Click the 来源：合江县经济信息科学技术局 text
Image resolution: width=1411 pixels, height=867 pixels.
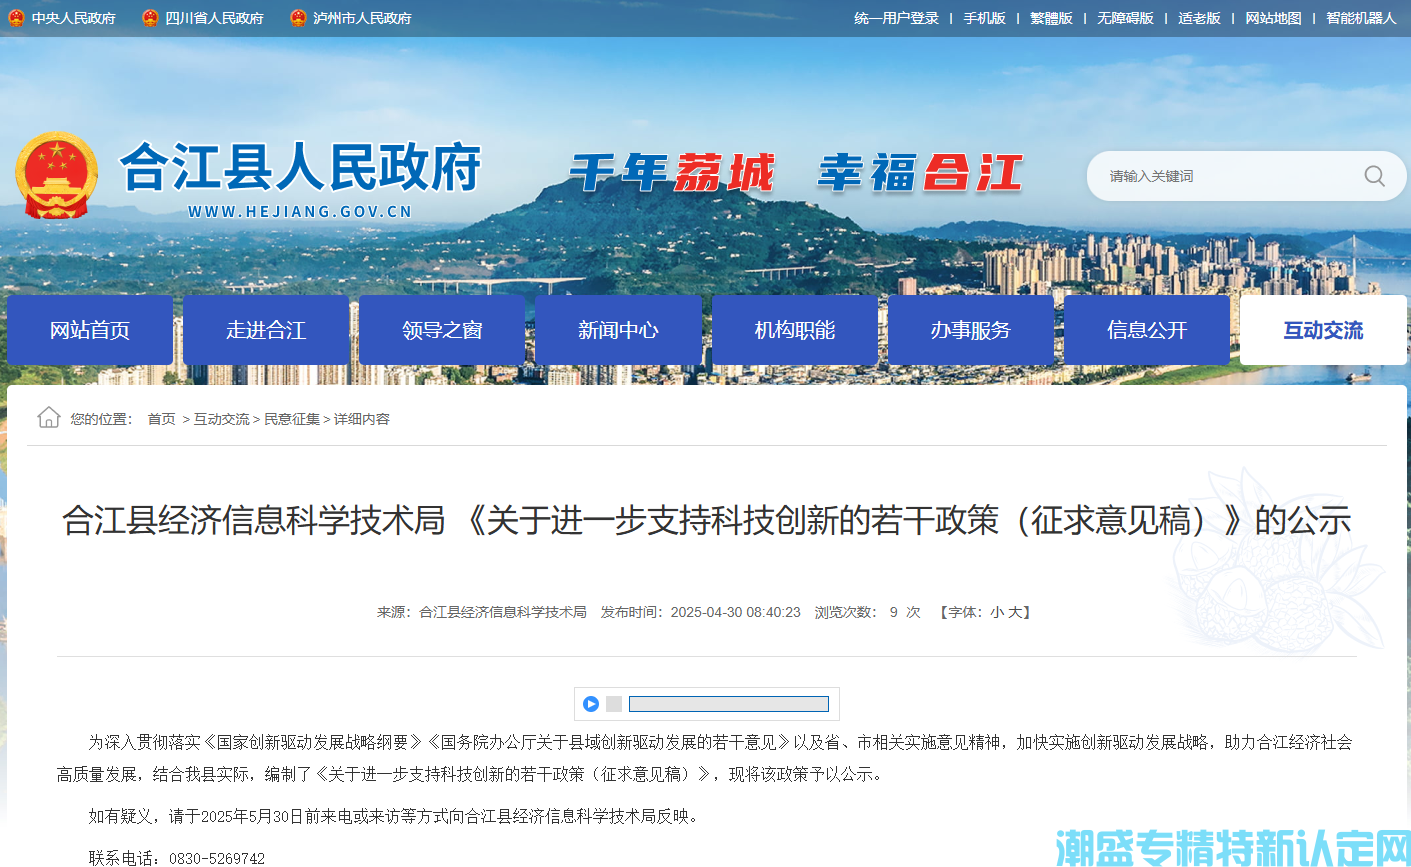[482, 612]
